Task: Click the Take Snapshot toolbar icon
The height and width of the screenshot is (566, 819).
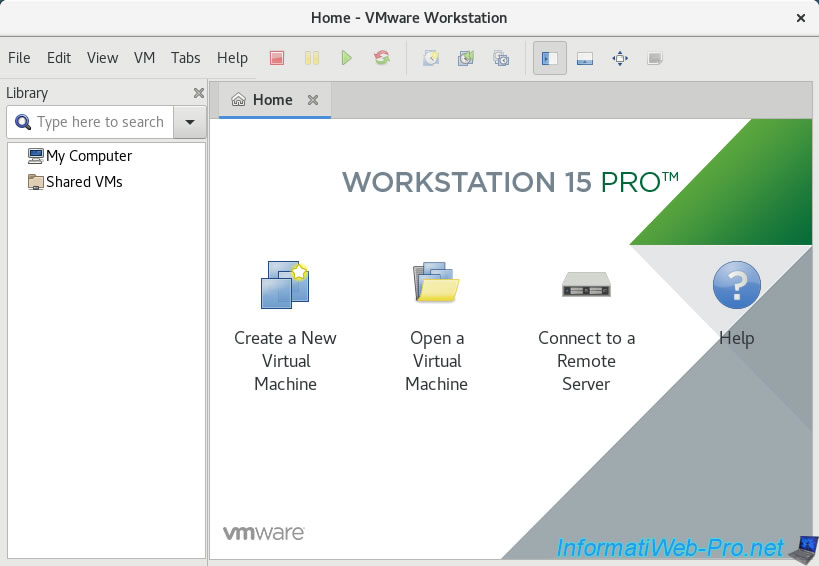Action: coord(431,58)
